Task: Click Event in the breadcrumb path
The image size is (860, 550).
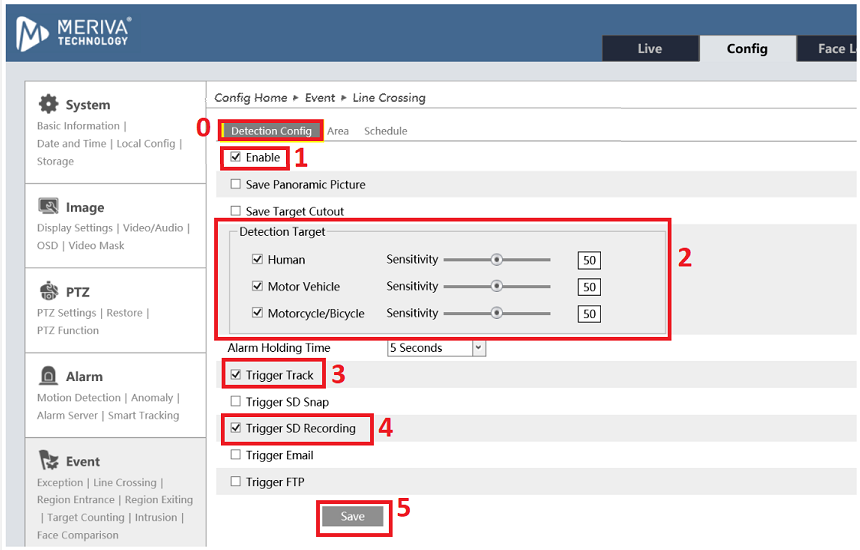Action: [x=320, y=98]
